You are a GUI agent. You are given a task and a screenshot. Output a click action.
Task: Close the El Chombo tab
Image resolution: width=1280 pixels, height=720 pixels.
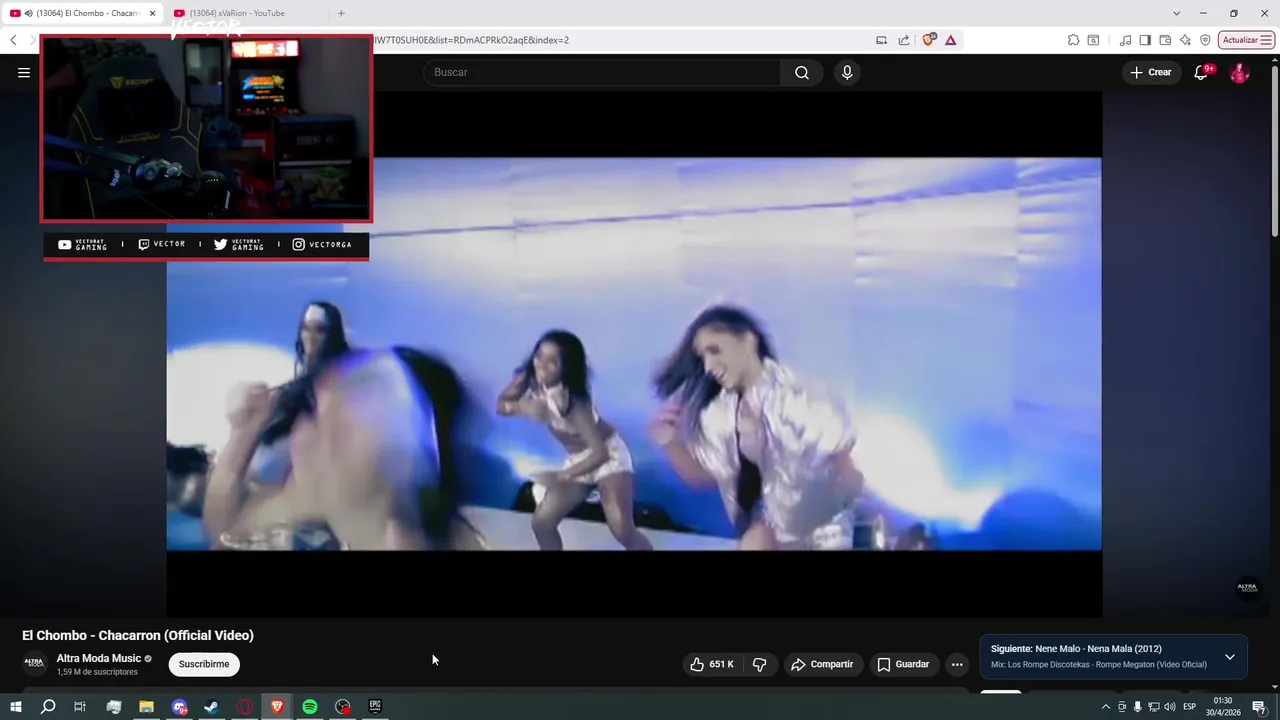153,13
